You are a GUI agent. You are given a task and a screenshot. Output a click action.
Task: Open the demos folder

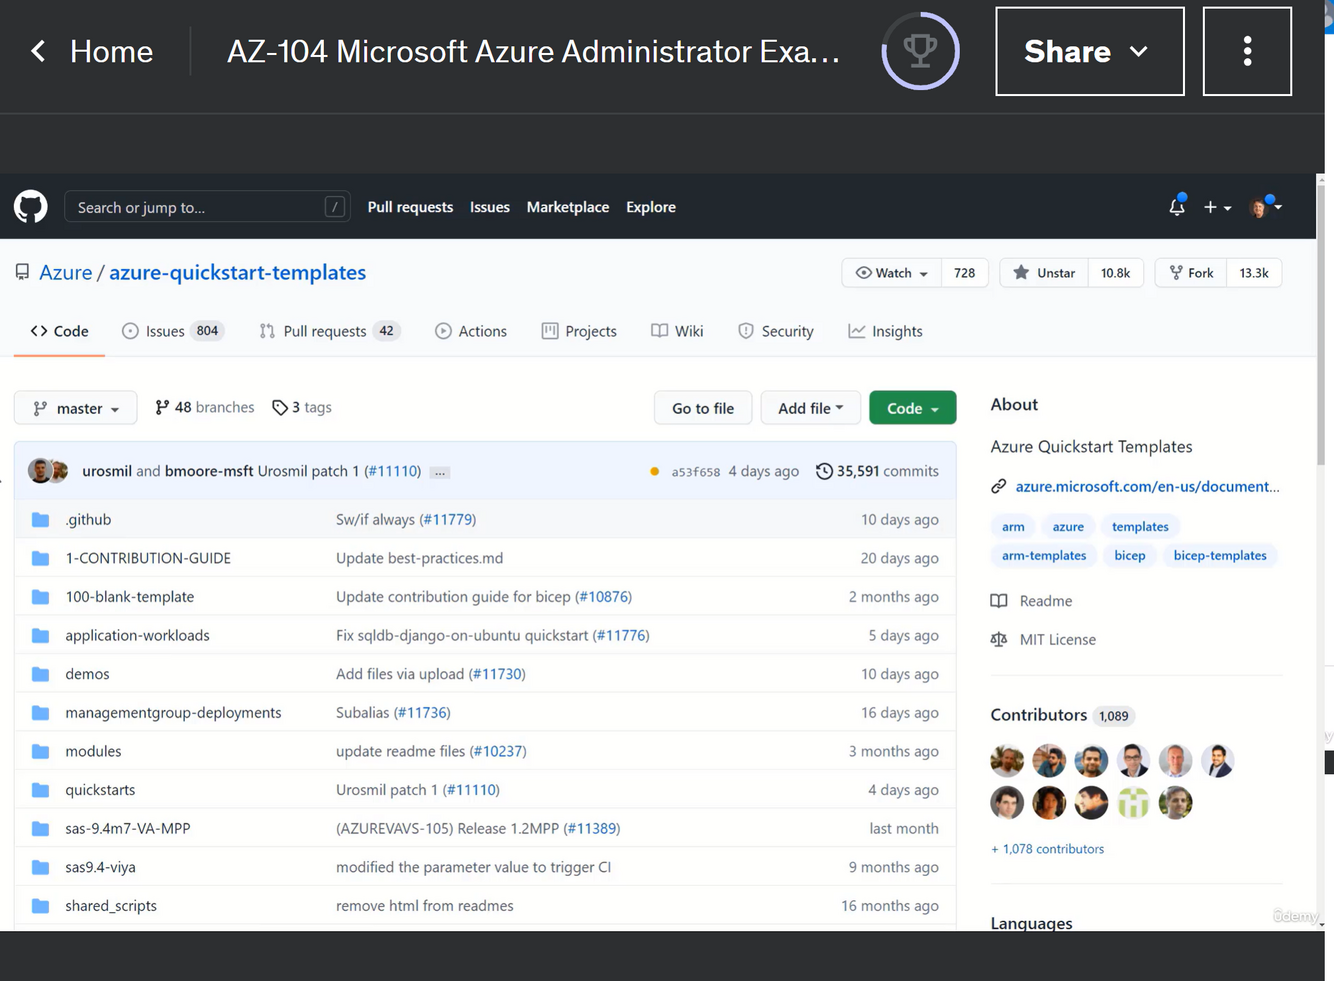(x=87, y=674)
